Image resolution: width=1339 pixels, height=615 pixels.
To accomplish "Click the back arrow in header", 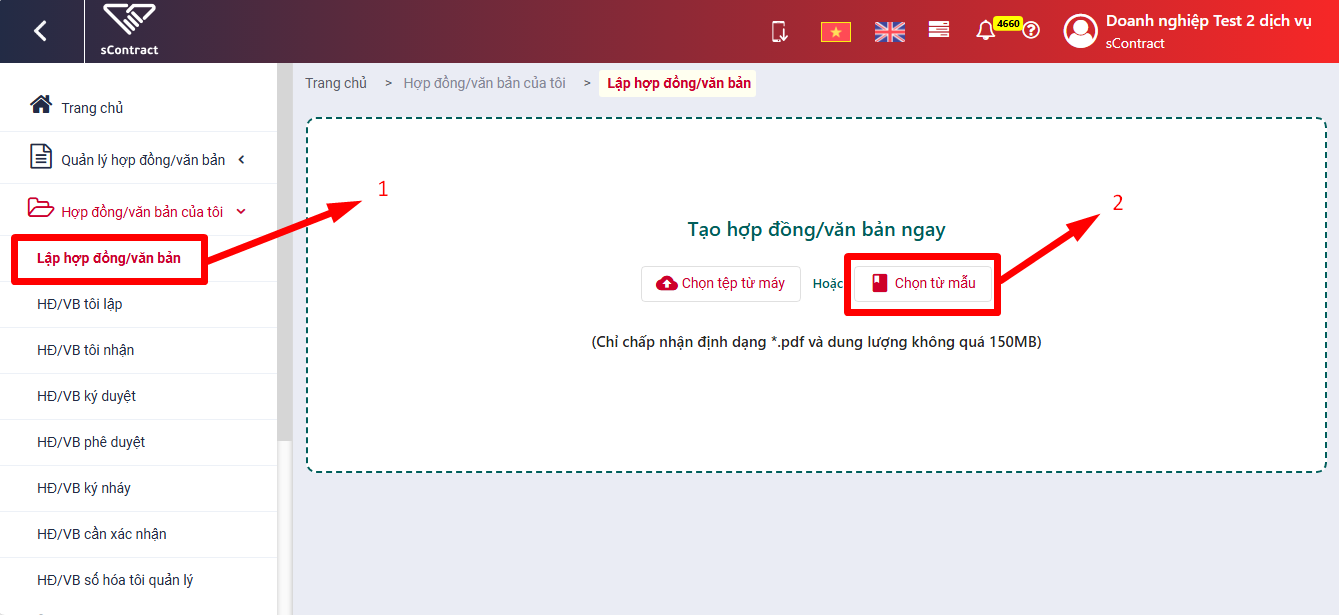I will point(40,31).
